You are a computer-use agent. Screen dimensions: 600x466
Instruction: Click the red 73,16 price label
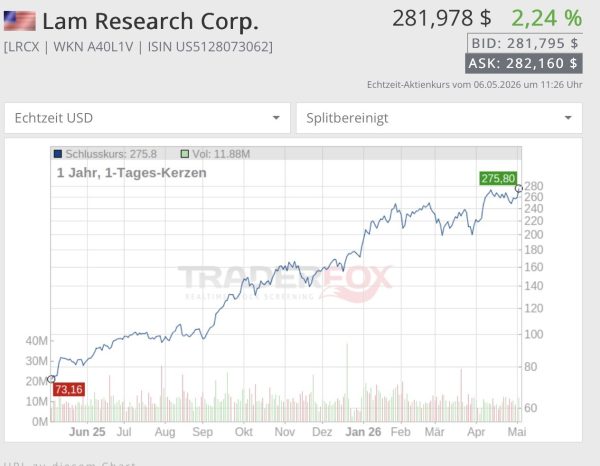click(x=69, y=389)
